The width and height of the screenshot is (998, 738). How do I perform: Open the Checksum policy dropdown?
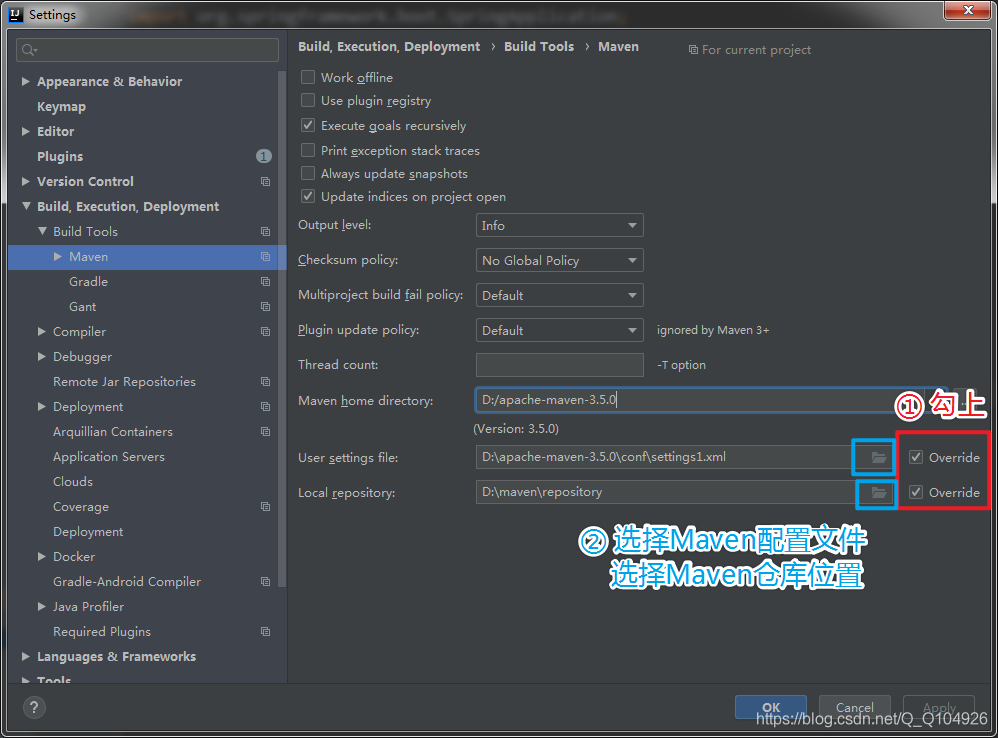coord(559,260)
